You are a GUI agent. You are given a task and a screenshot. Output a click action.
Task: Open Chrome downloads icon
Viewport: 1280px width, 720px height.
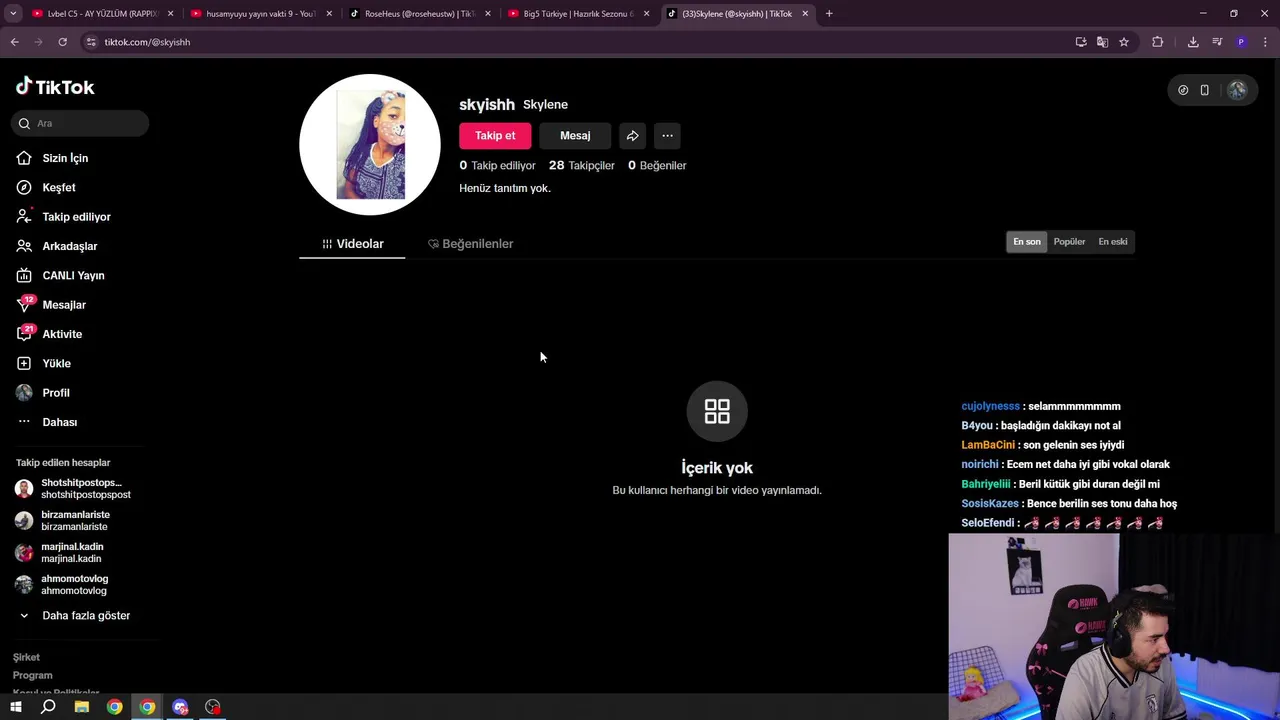tap(1193, 42)
